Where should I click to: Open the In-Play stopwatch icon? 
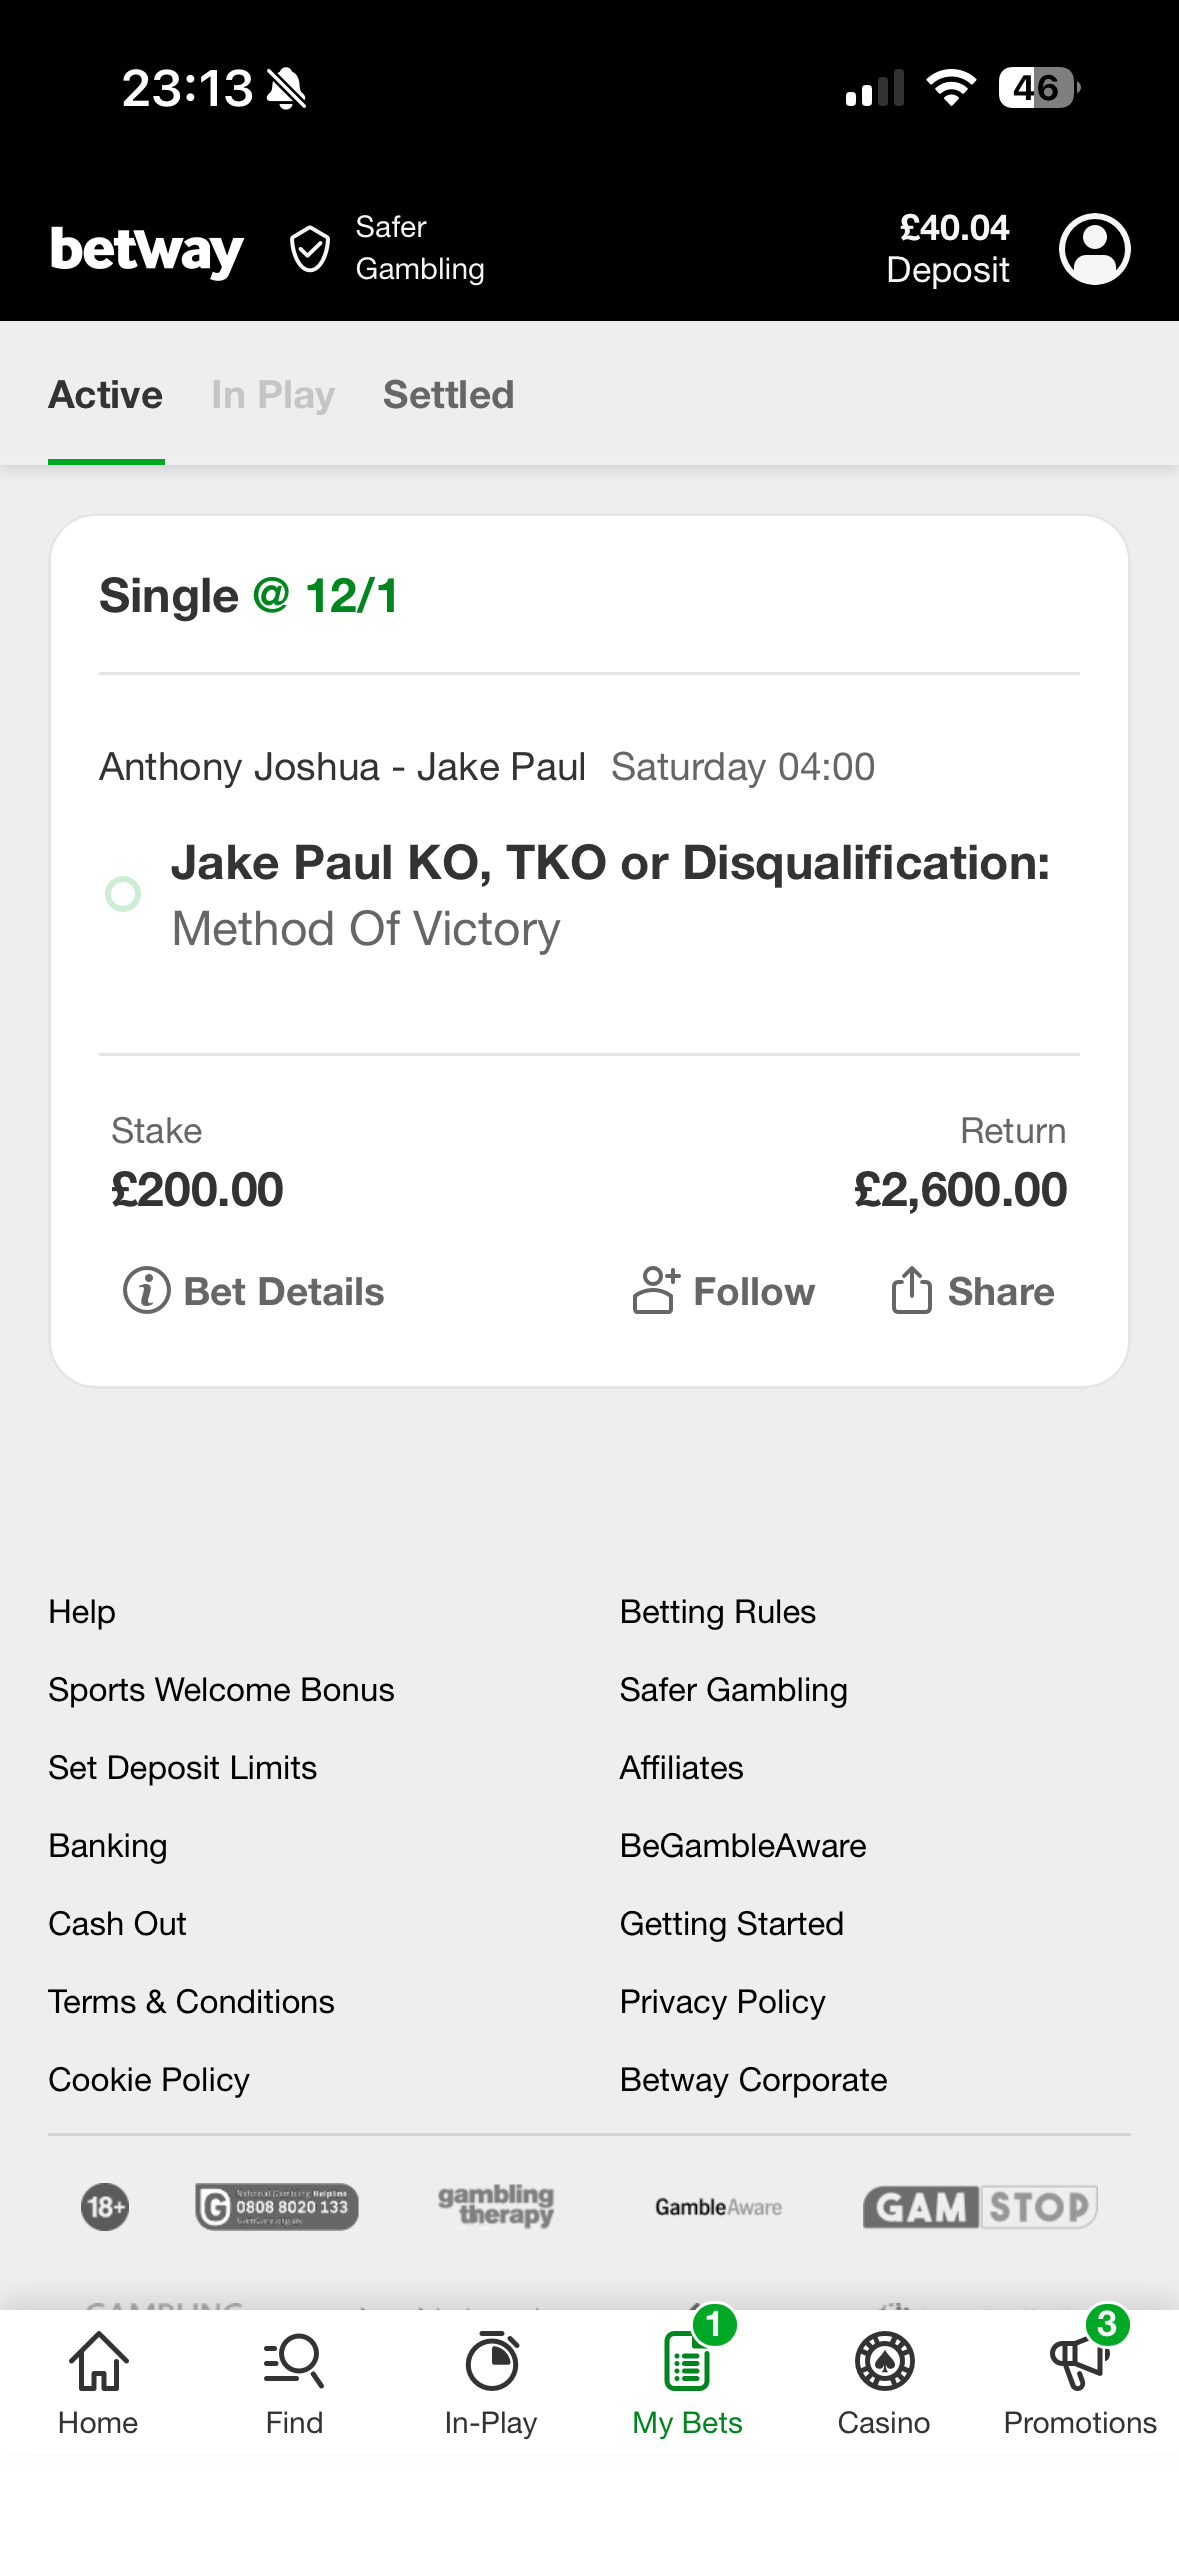pos(491,2362)
